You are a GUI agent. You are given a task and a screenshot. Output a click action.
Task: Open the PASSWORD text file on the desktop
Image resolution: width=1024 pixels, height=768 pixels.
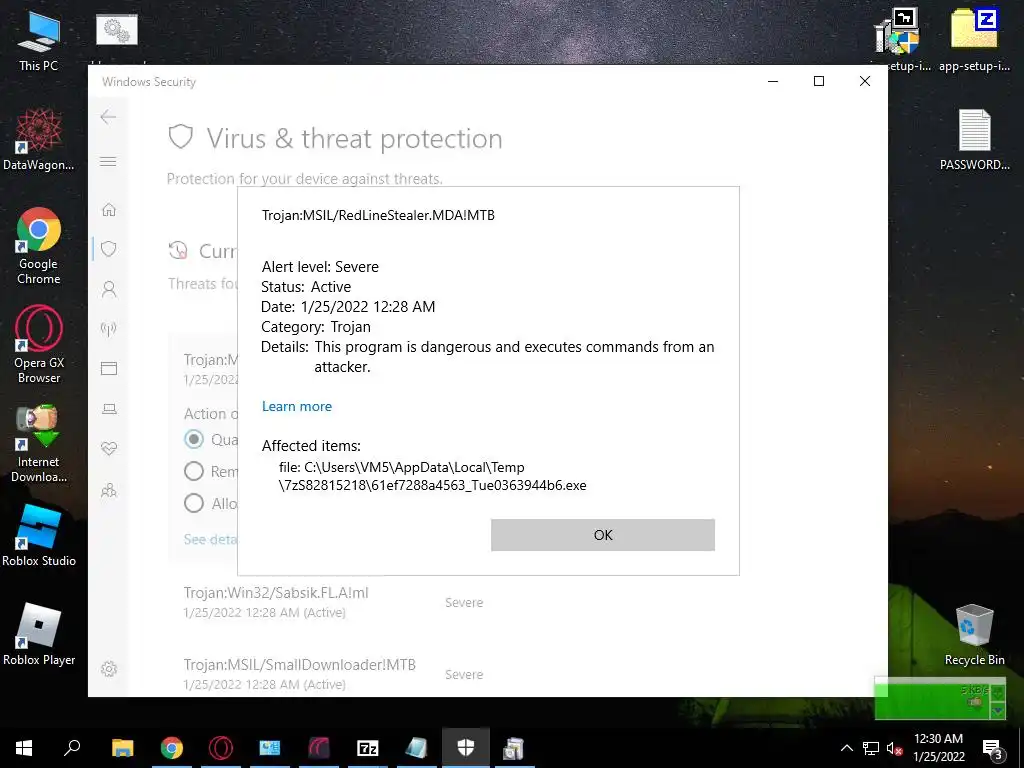point(974,140)
